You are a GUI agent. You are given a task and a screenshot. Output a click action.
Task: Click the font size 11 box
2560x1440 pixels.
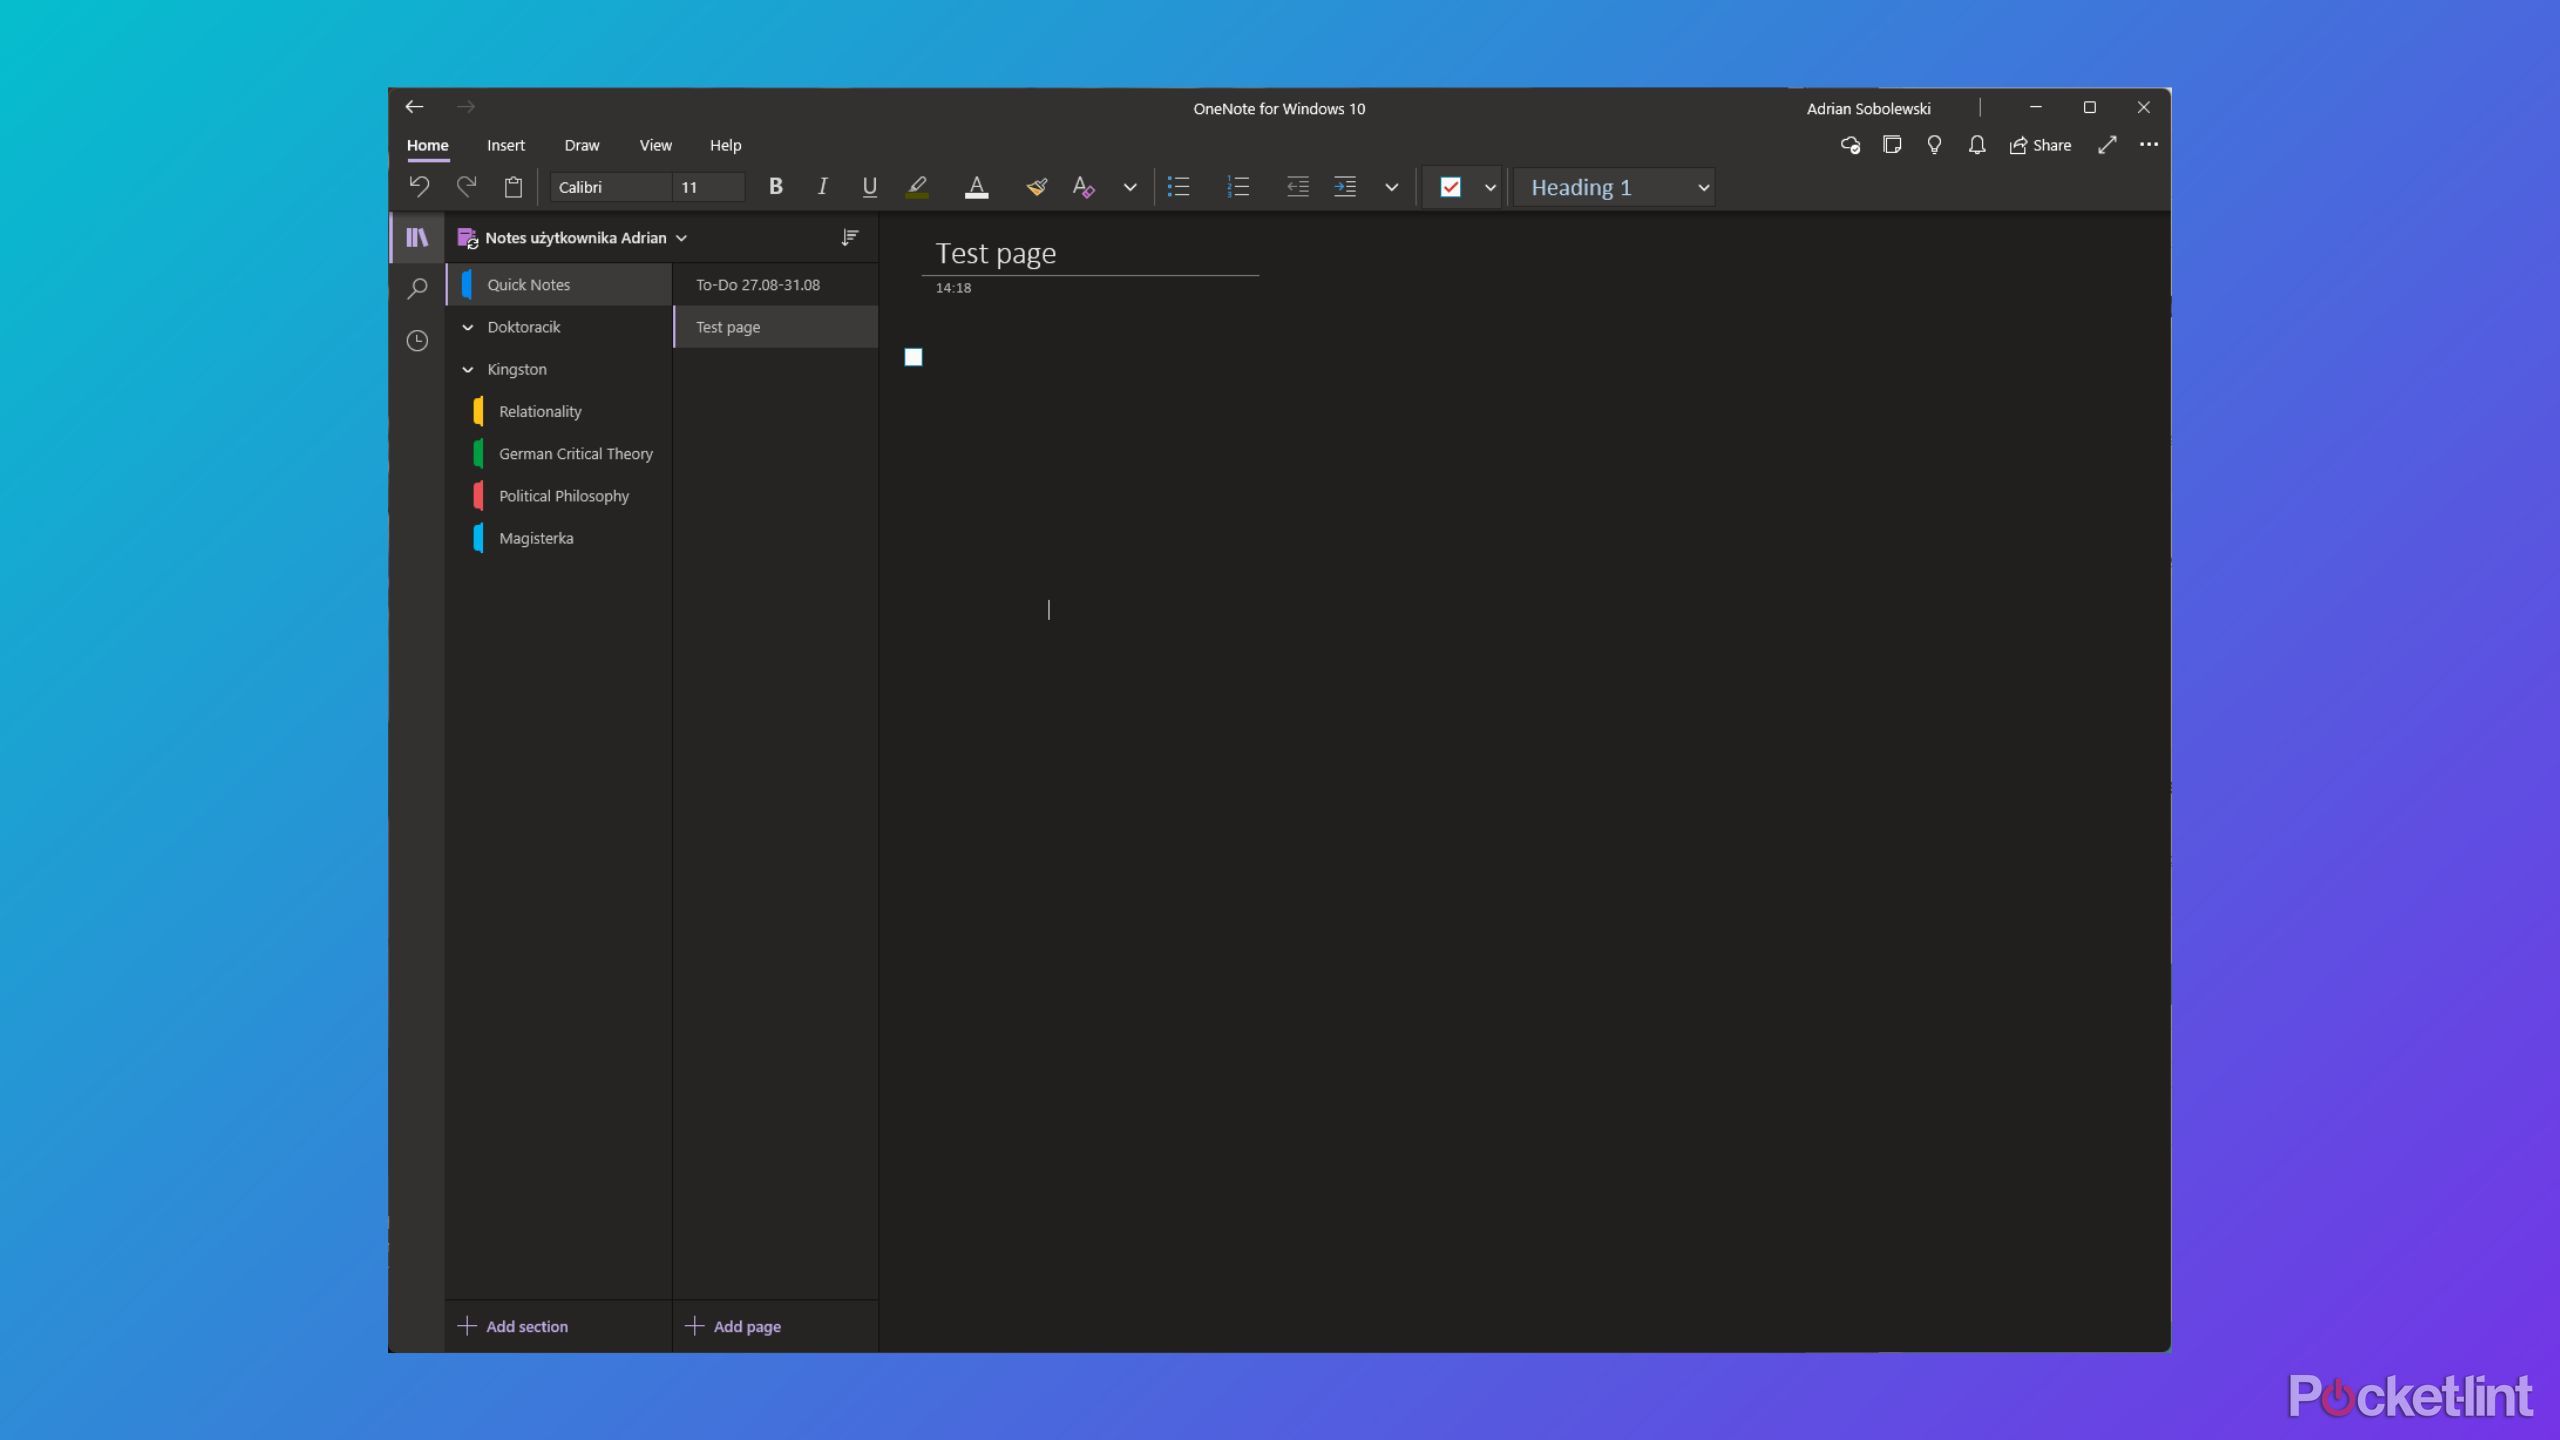709,187
